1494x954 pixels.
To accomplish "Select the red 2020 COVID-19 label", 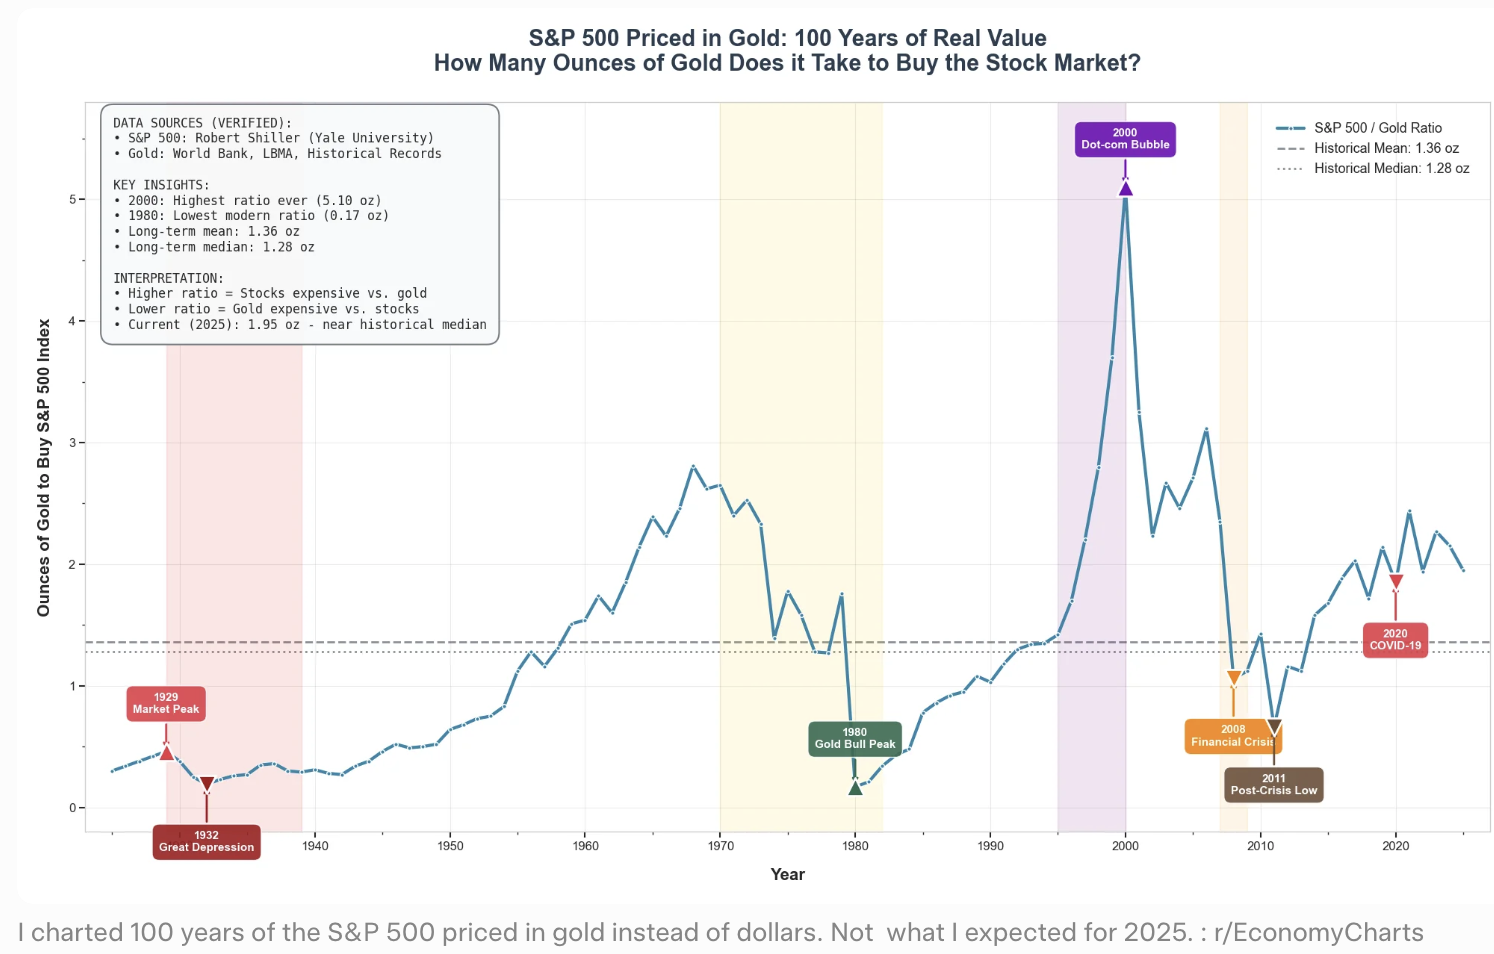I will coord(1395,640).
